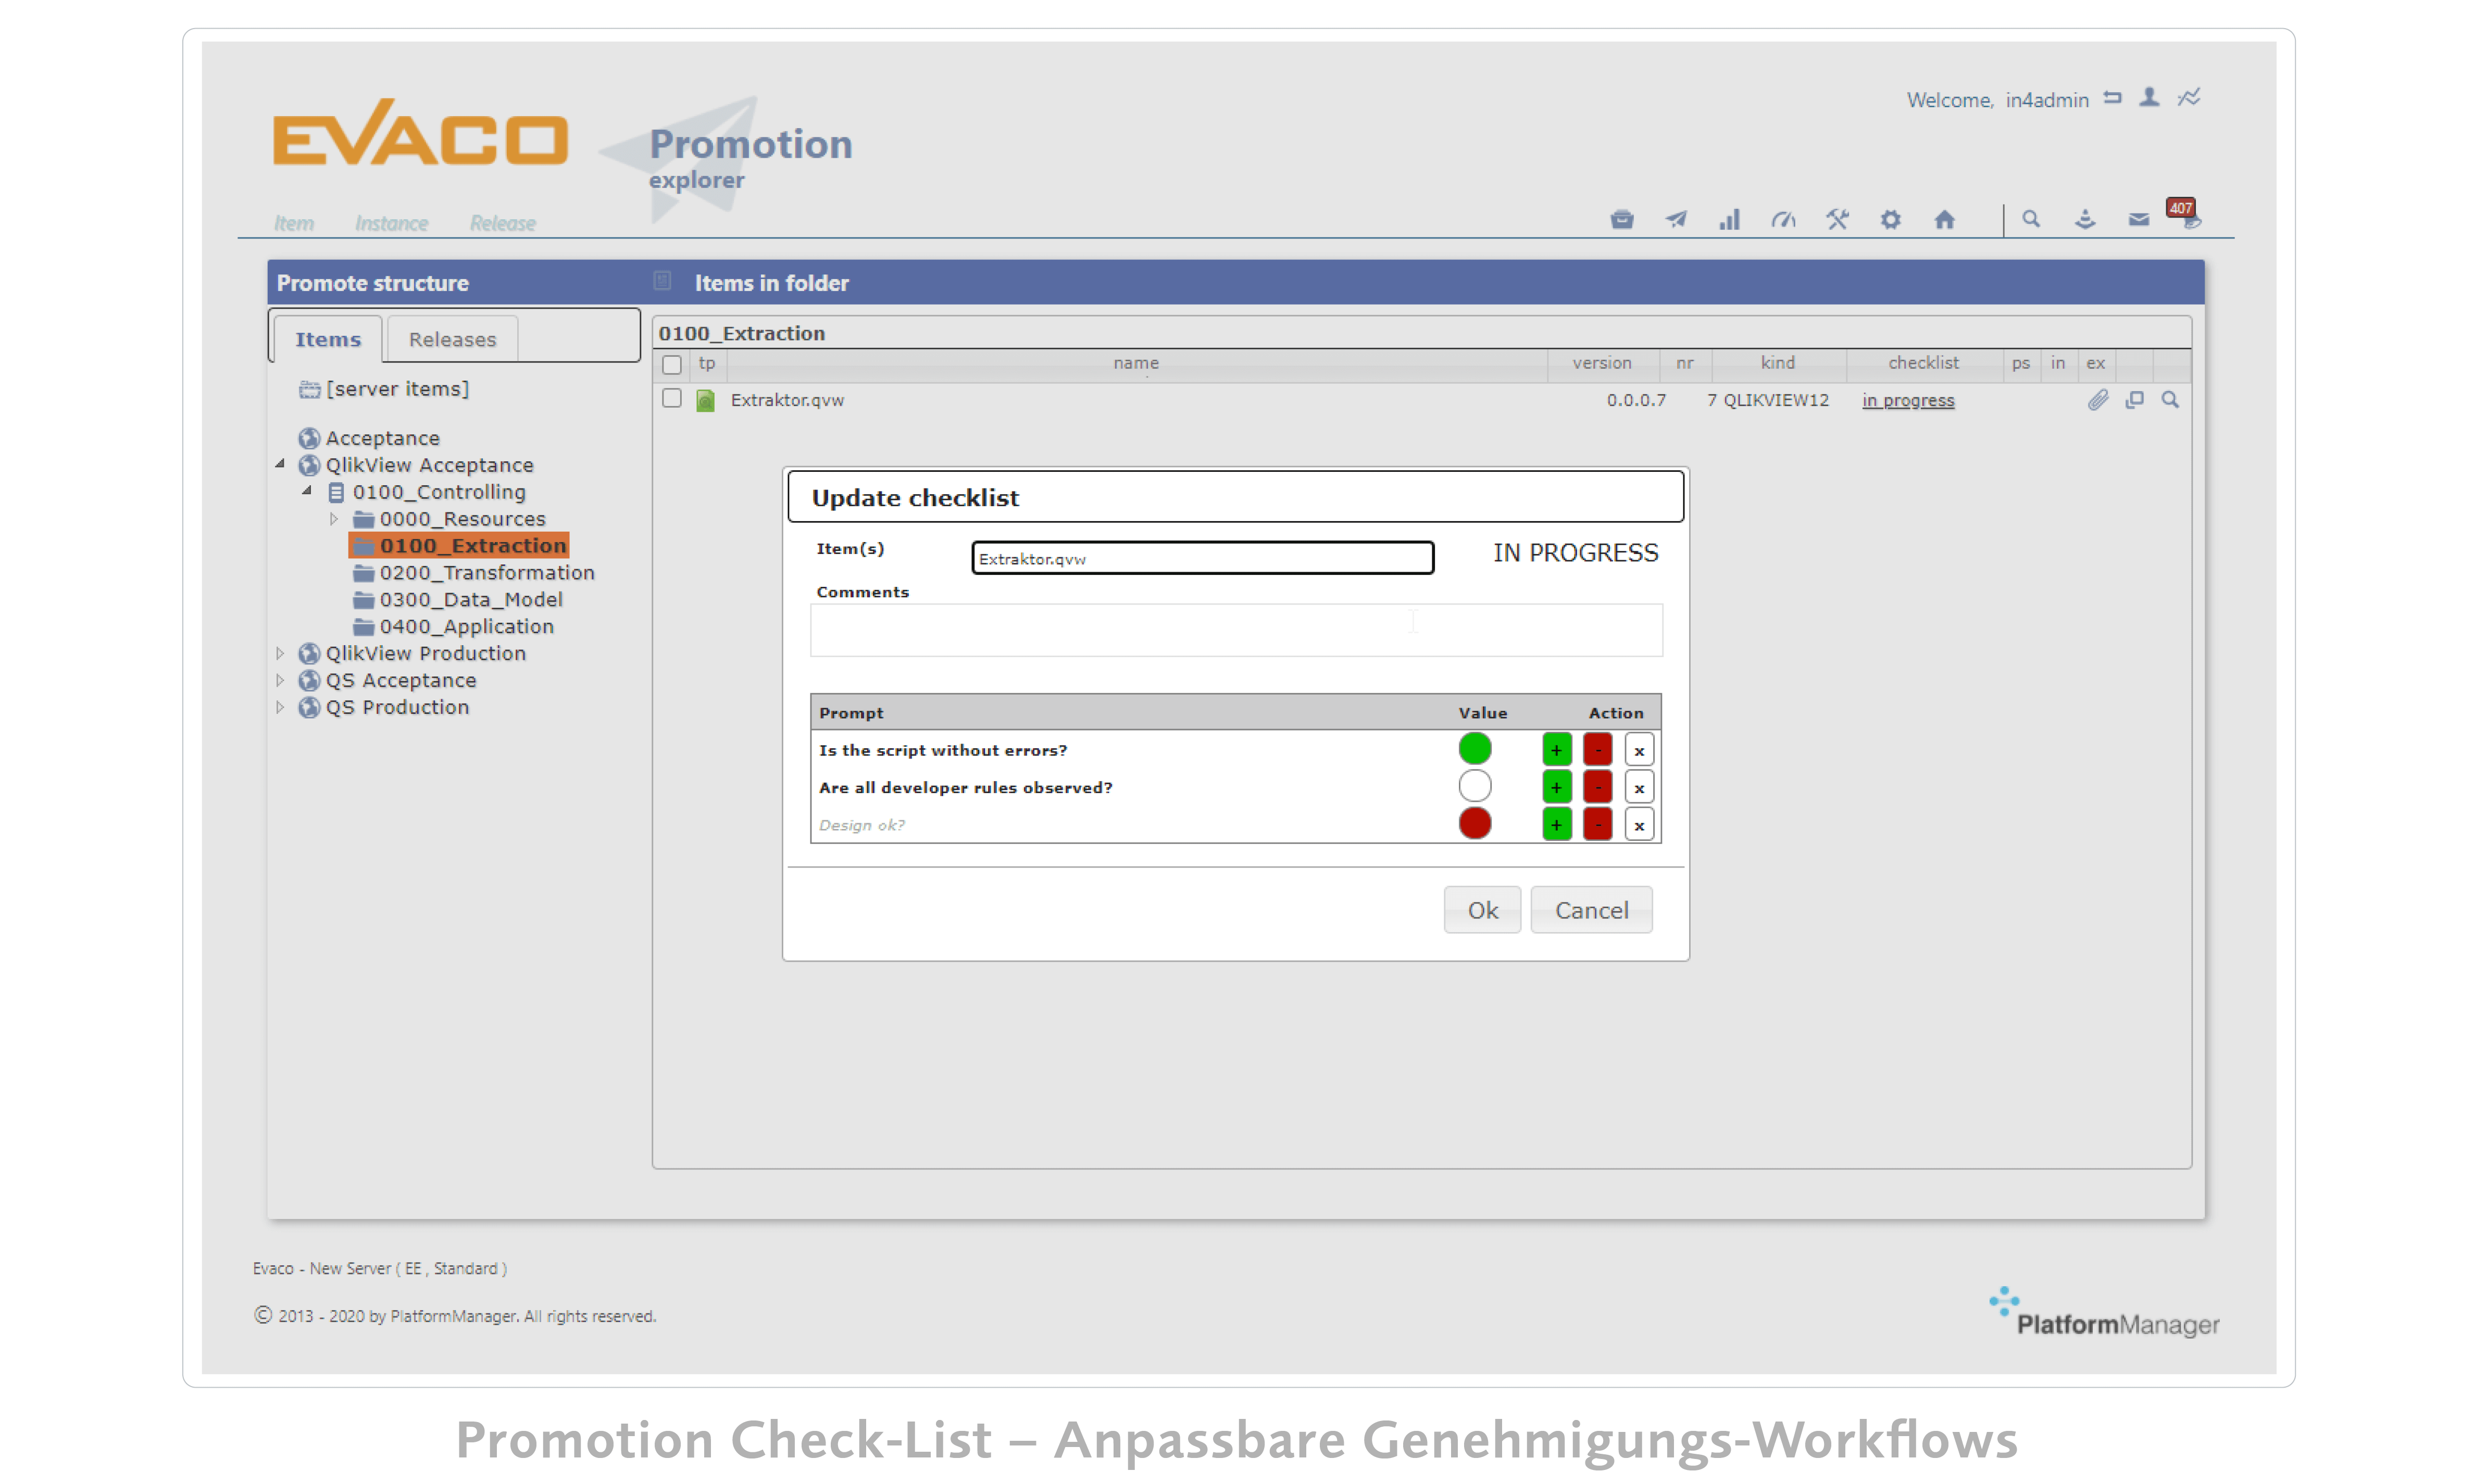
Task: Open the 'in progress' checklist link
Action: pyautogui.click(x=1907, y=400)
